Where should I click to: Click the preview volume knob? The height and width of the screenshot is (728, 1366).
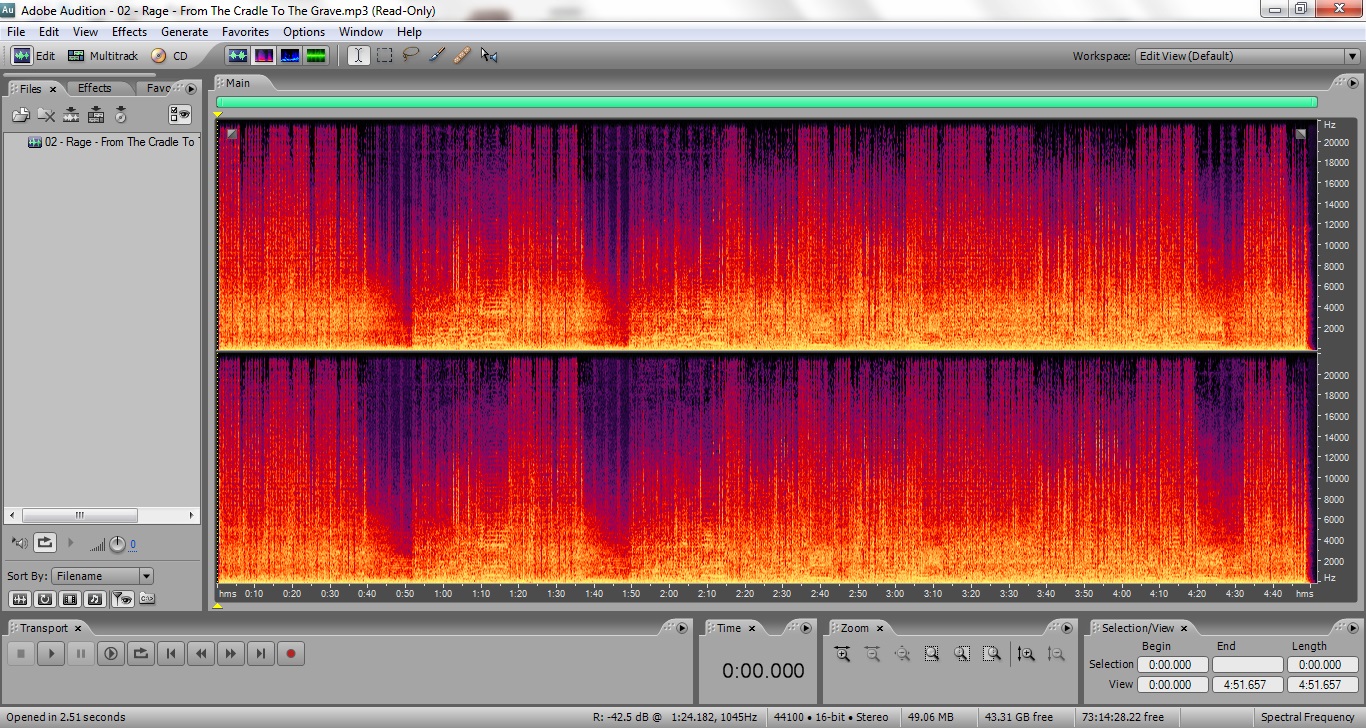tap(117, 544)
